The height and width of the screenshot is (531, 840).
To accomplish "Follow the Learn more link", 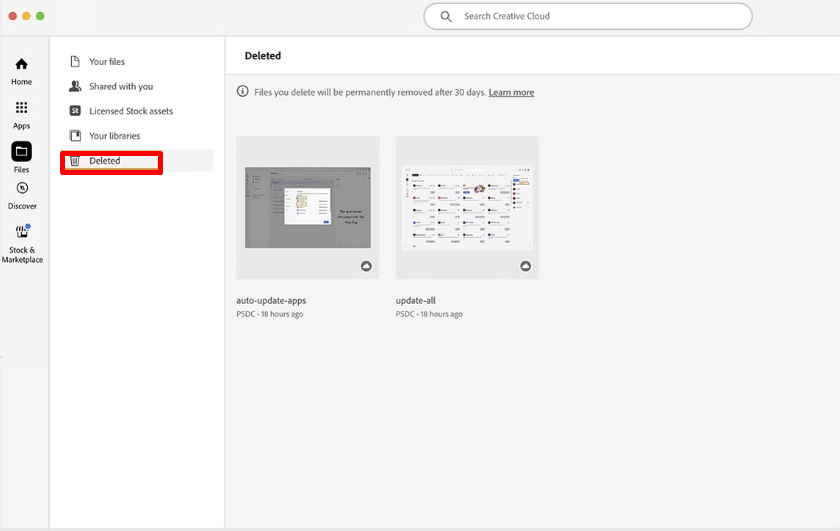I will pos(511,92).
